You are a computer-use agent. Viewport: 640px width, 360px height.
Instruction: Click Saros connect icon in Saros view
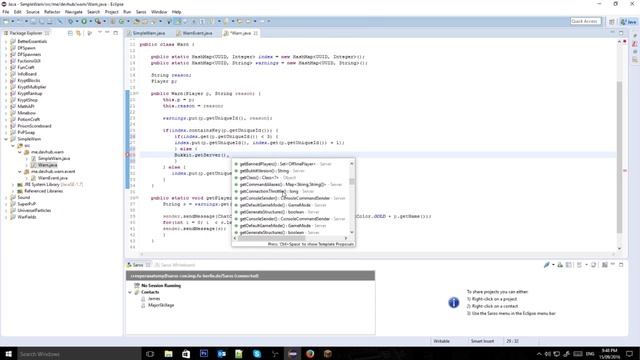pyautogui.click(x=547, y=265)
